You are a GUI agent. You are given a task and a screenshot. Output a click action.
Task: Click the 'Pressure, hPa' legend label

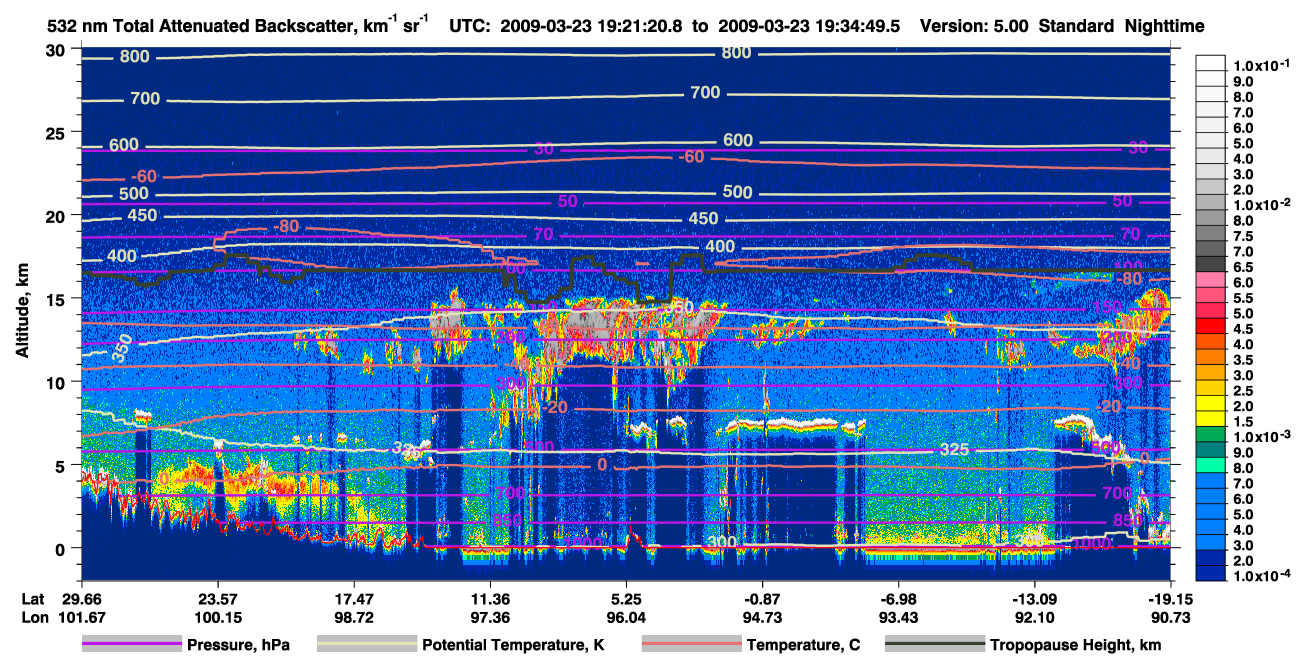point(236,645)
